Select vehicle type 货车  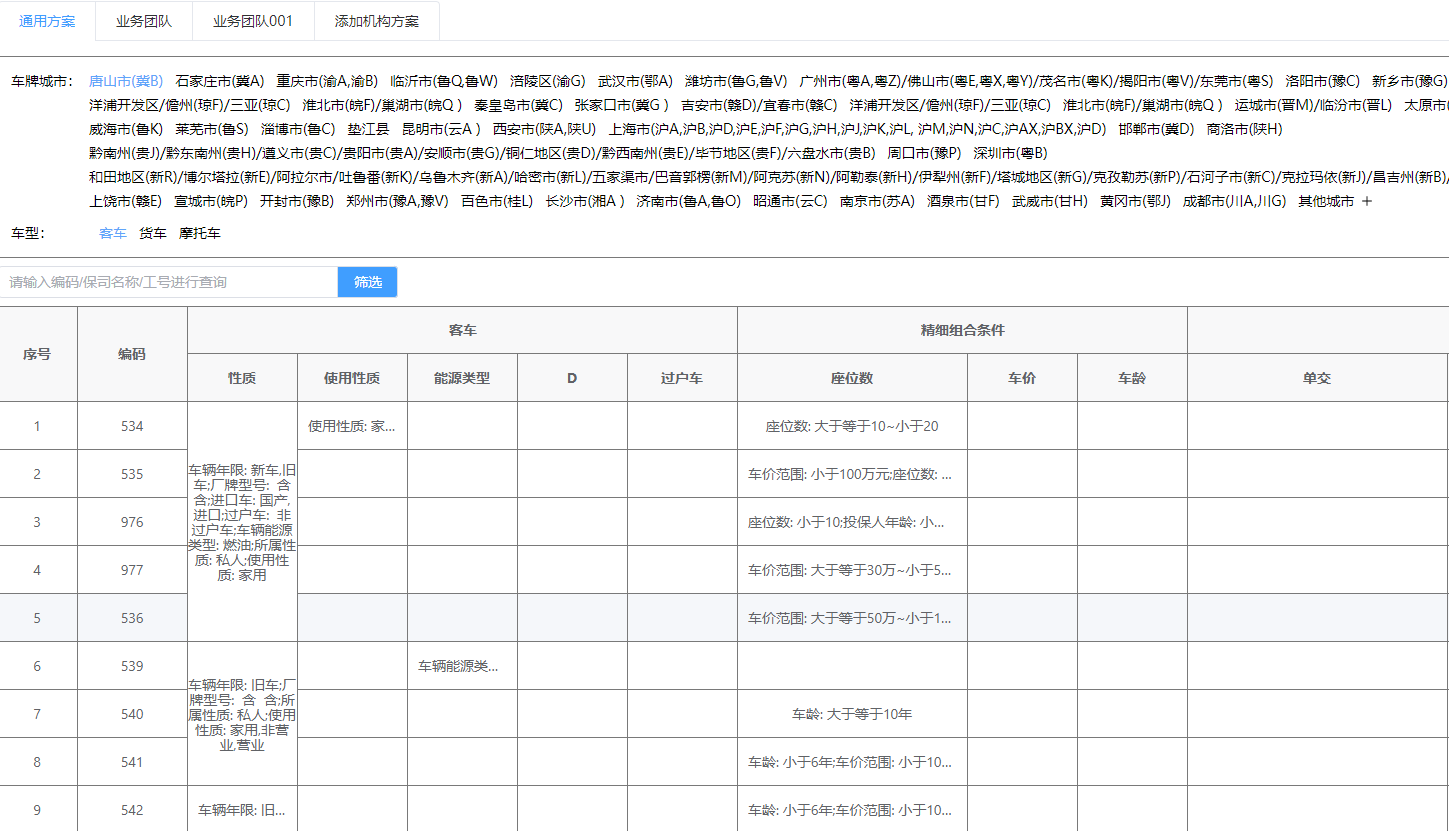point(153,233)
